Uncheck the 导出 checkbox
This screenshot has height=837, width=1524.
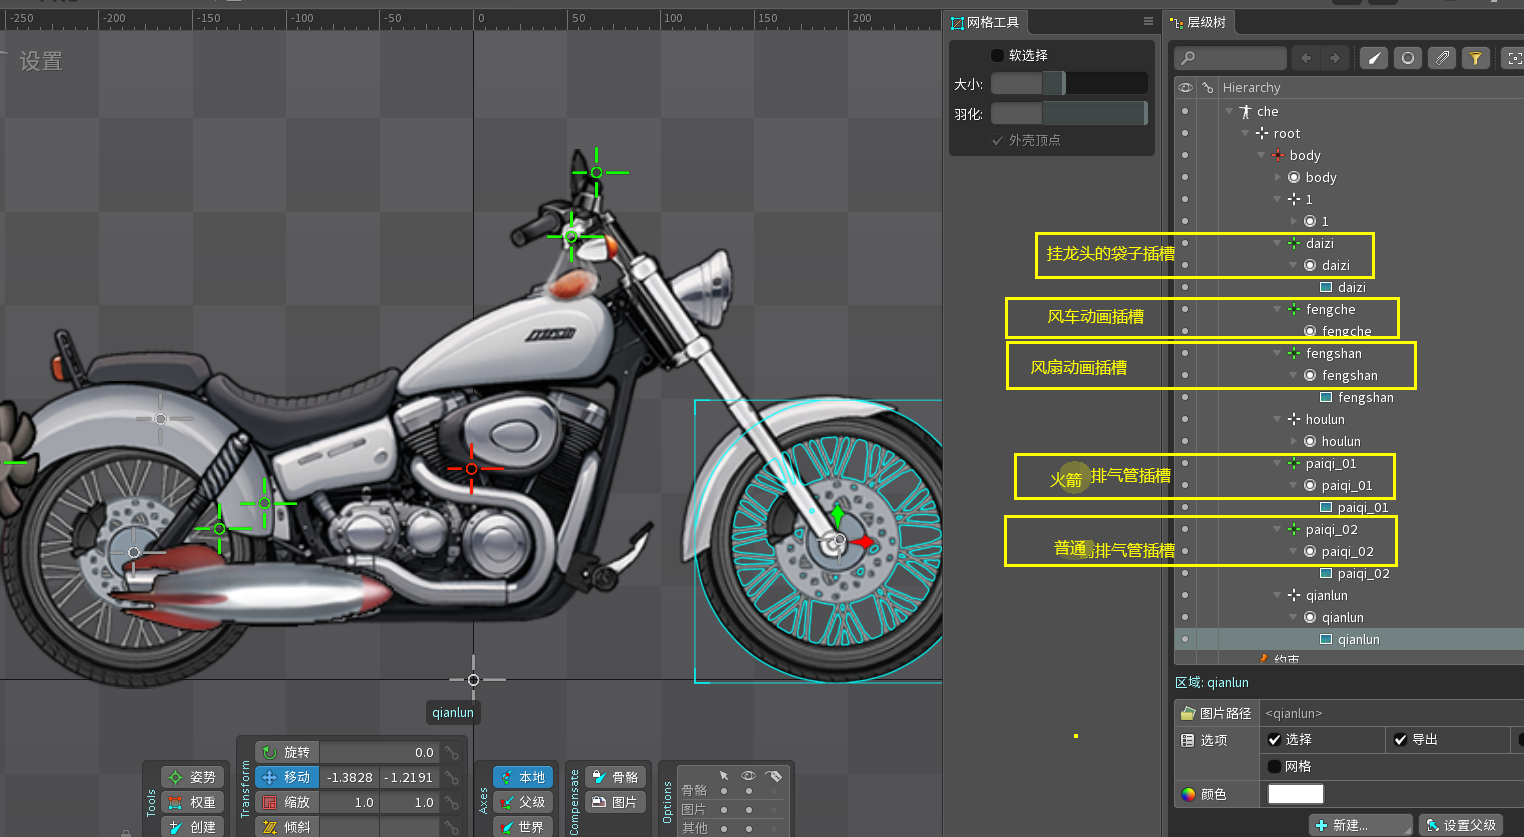point(1400,740)
